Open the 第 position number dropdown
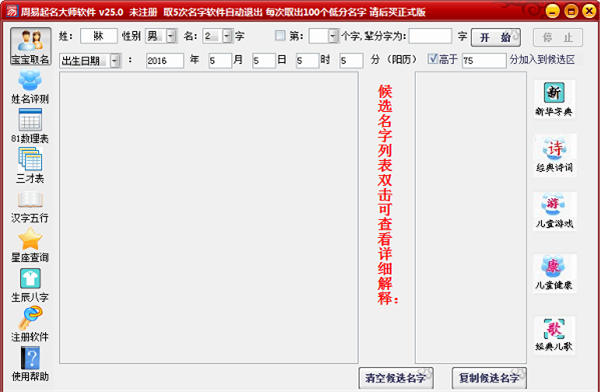The width and height of the screenshot is (600, 392). coord(333,36)
